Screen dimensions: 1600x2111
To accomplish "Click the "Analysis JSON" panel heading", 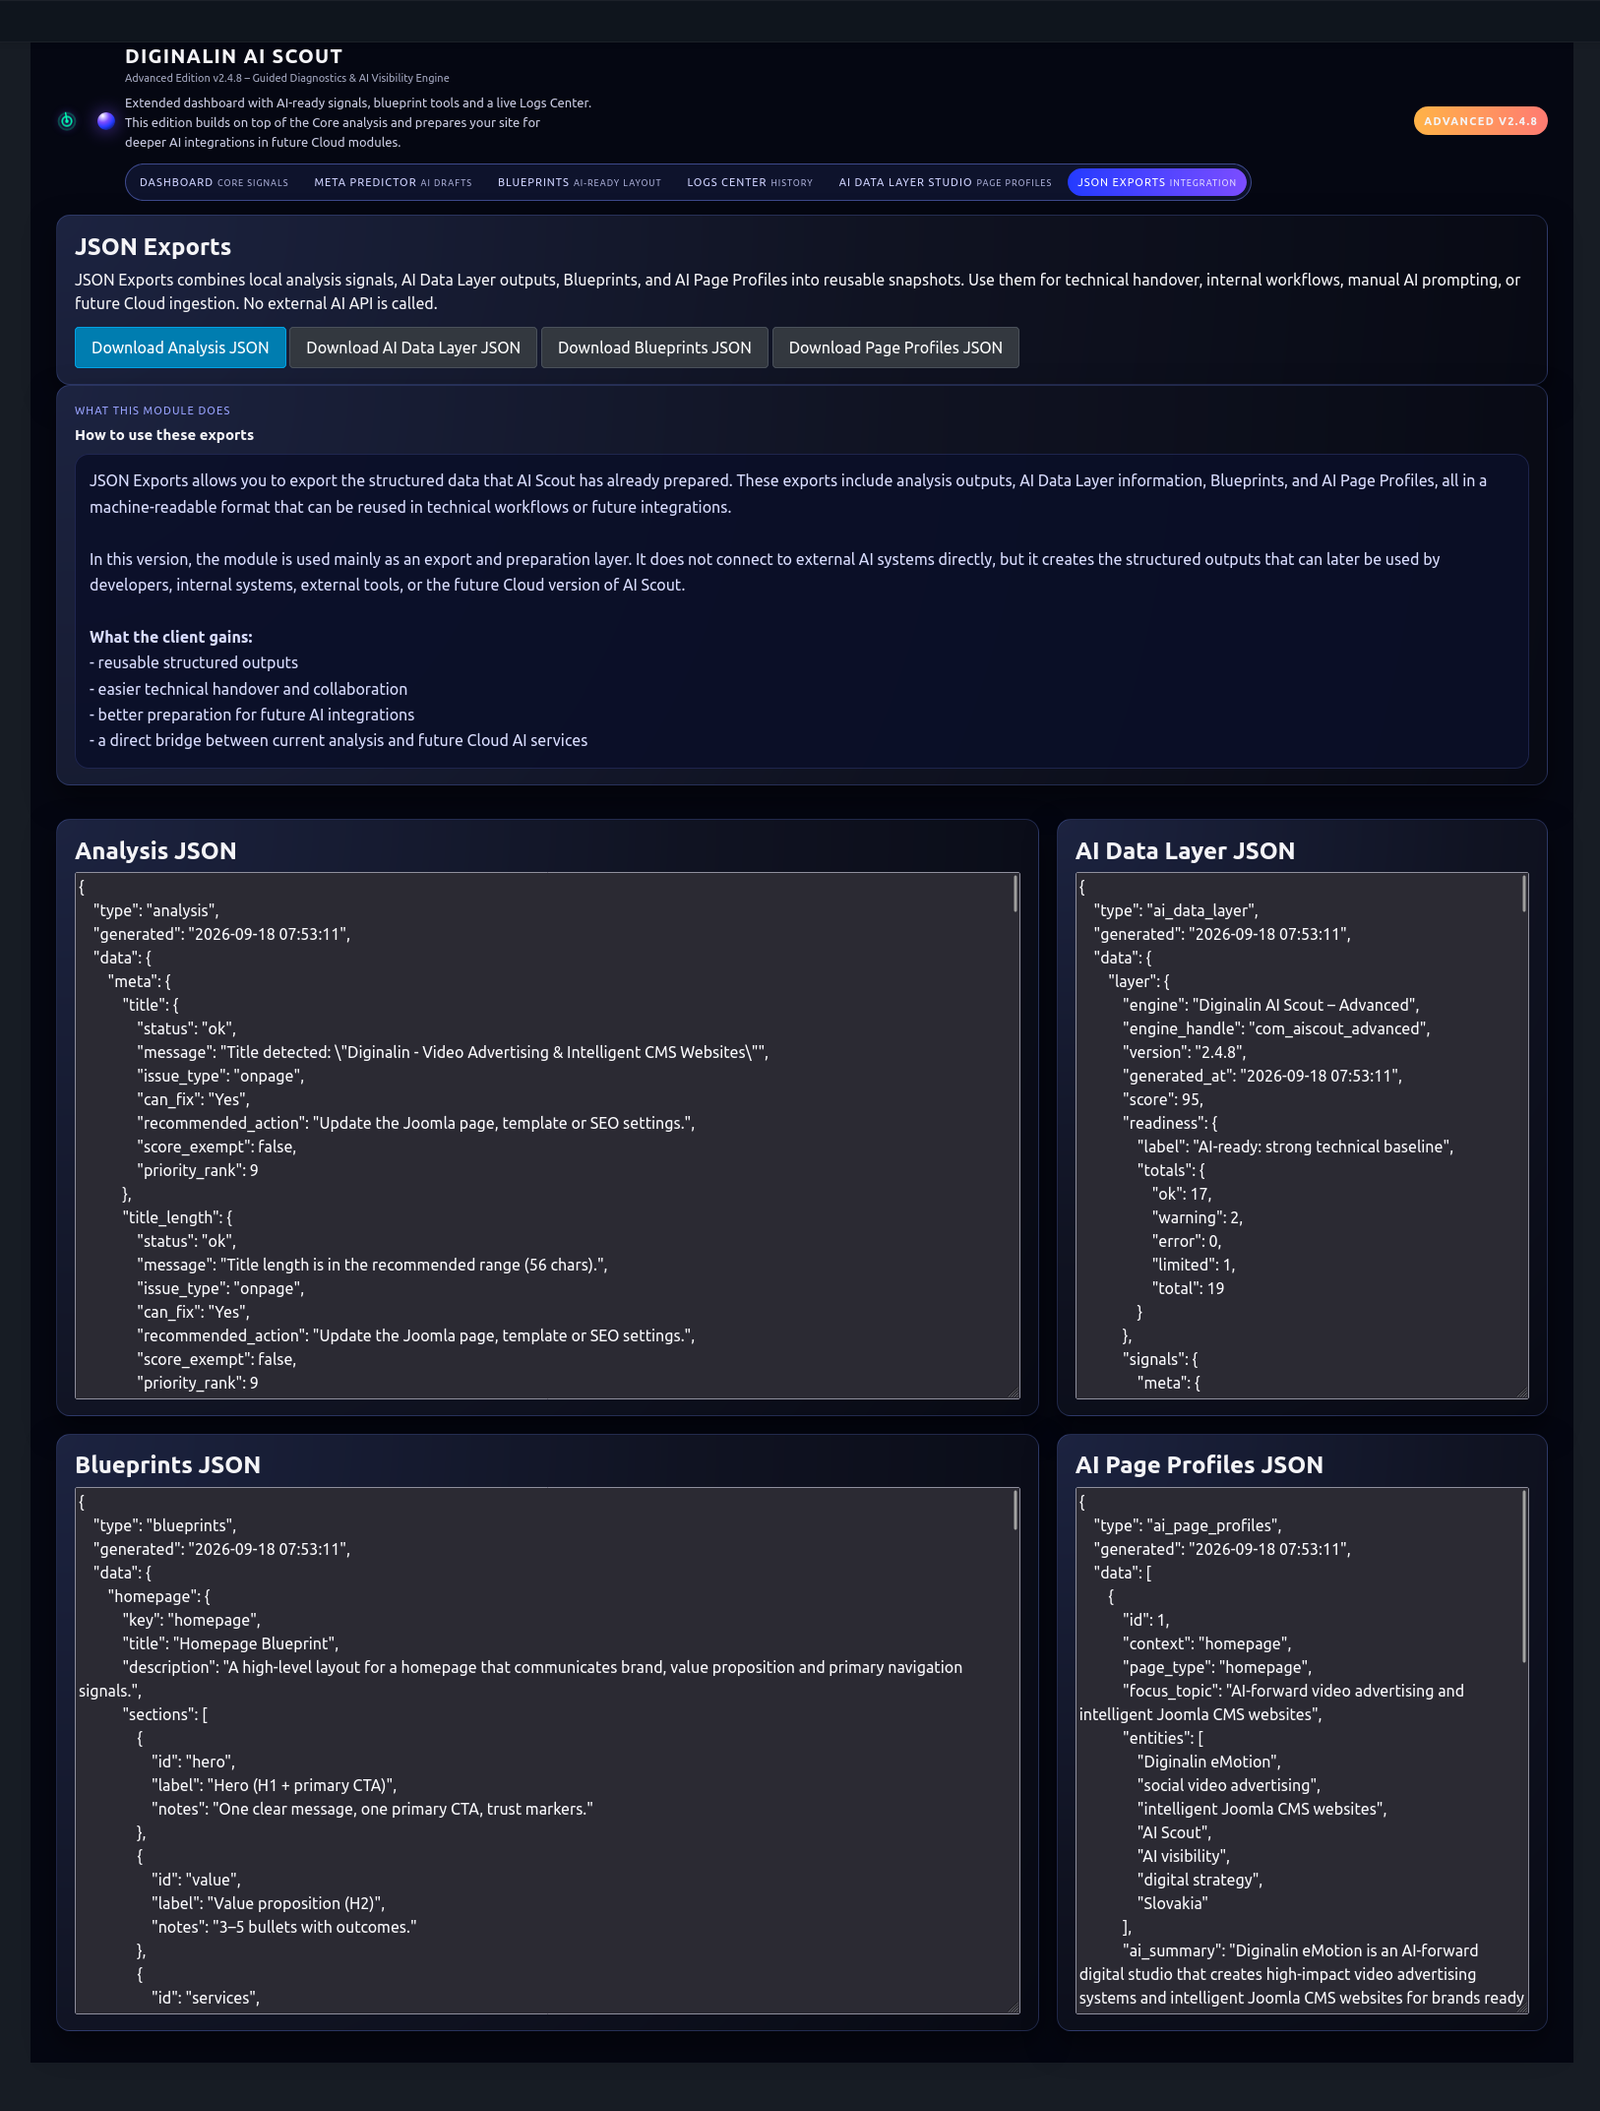I will tap(156, 851).
